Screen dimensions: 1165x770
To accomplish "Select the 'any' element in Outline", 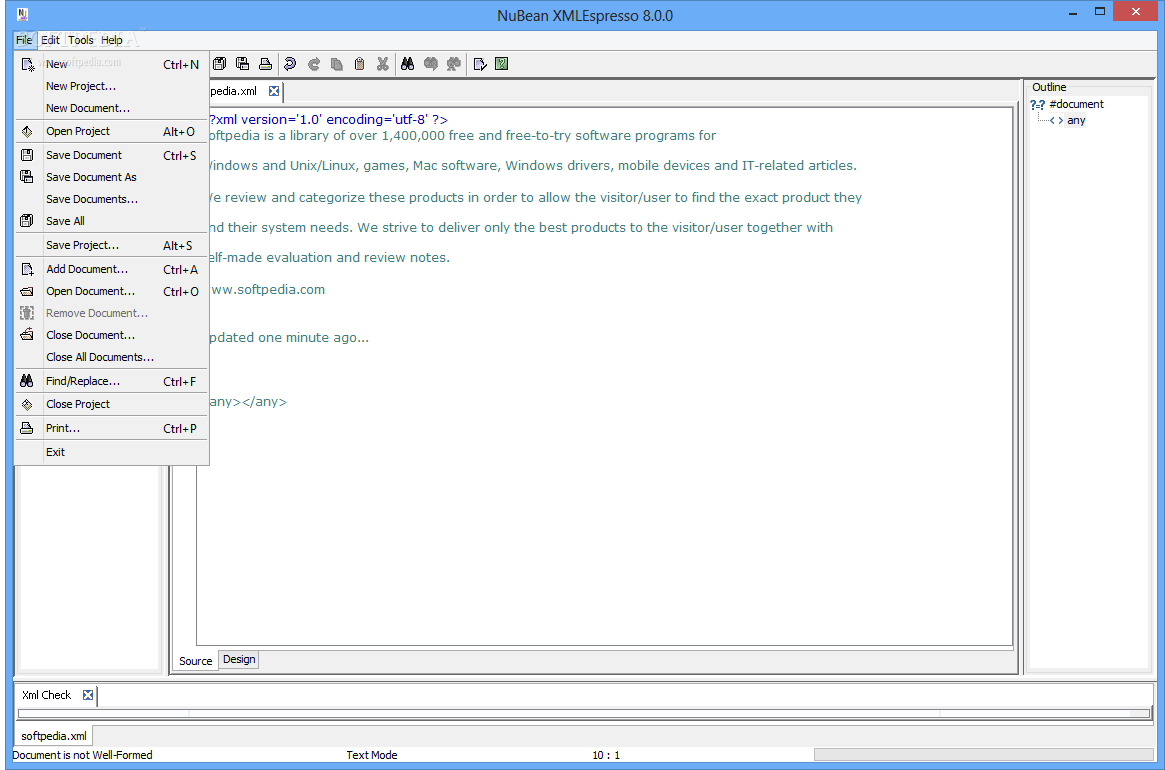I will pos(1076,120).
